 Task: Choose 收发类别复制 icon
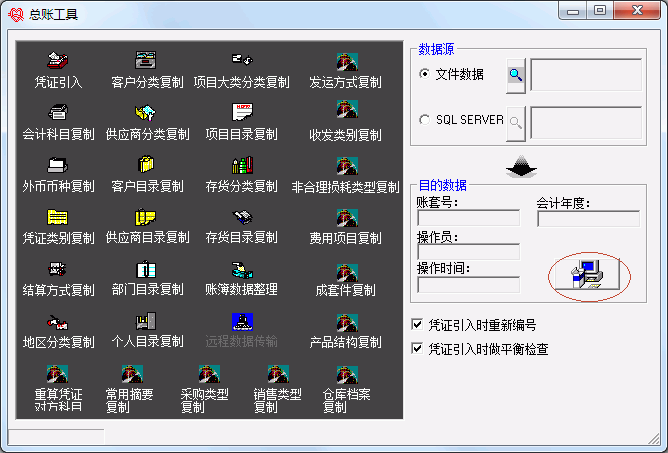(x=347, y=109)
